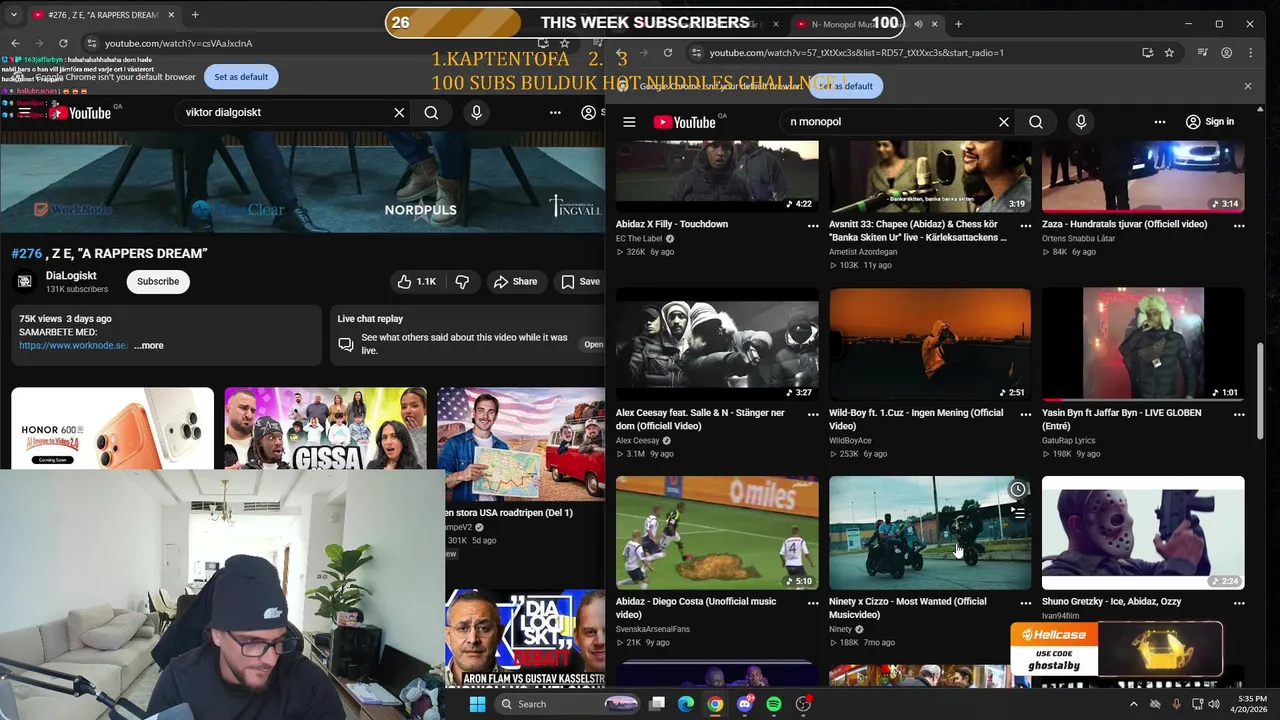Image resolution: width=1280 pixels, height=720 pixels.
Task: Open the worknode.se link in description
Action: [x=73, y=346]
